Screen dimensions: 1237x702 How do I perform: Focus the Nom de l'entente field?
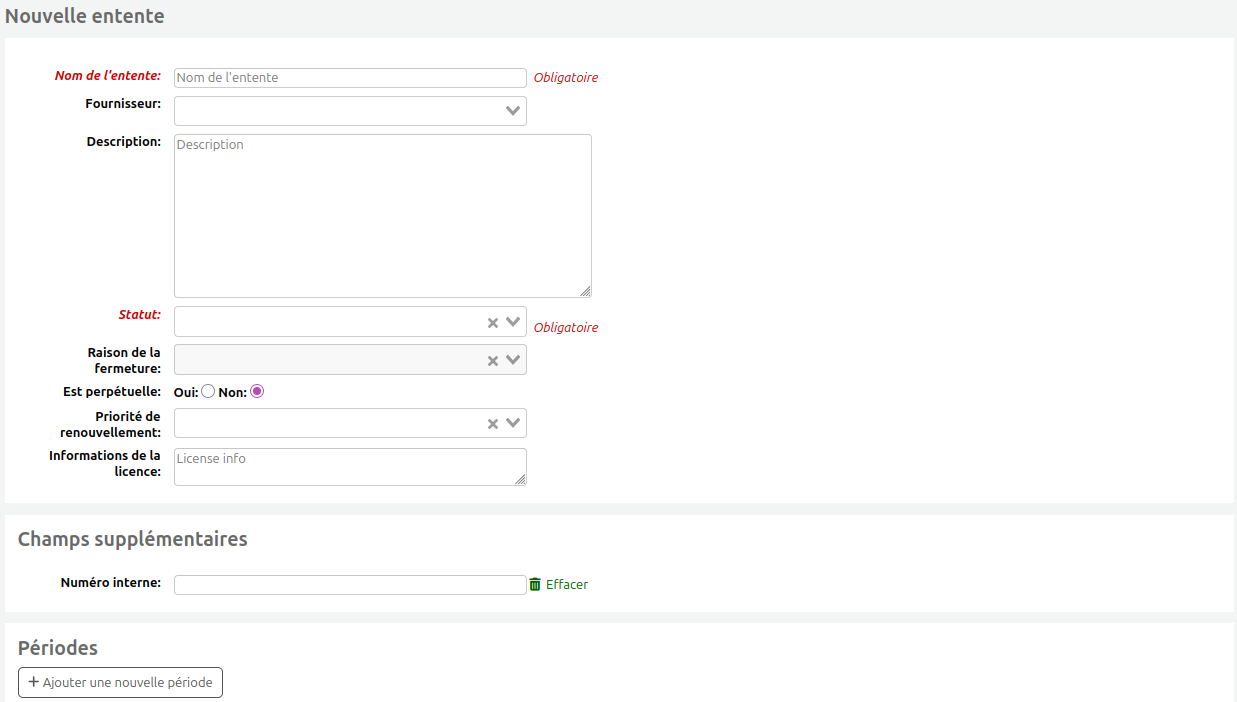(350, 78)
